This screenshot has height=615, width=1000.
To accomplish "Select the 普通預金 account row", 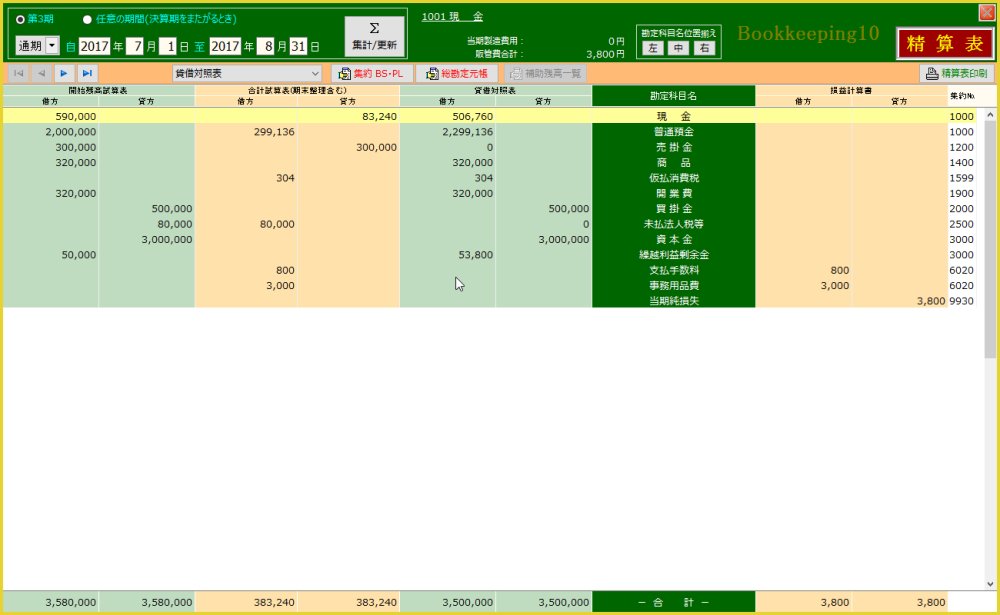I will pyautogui.click(x=673, y=132).
